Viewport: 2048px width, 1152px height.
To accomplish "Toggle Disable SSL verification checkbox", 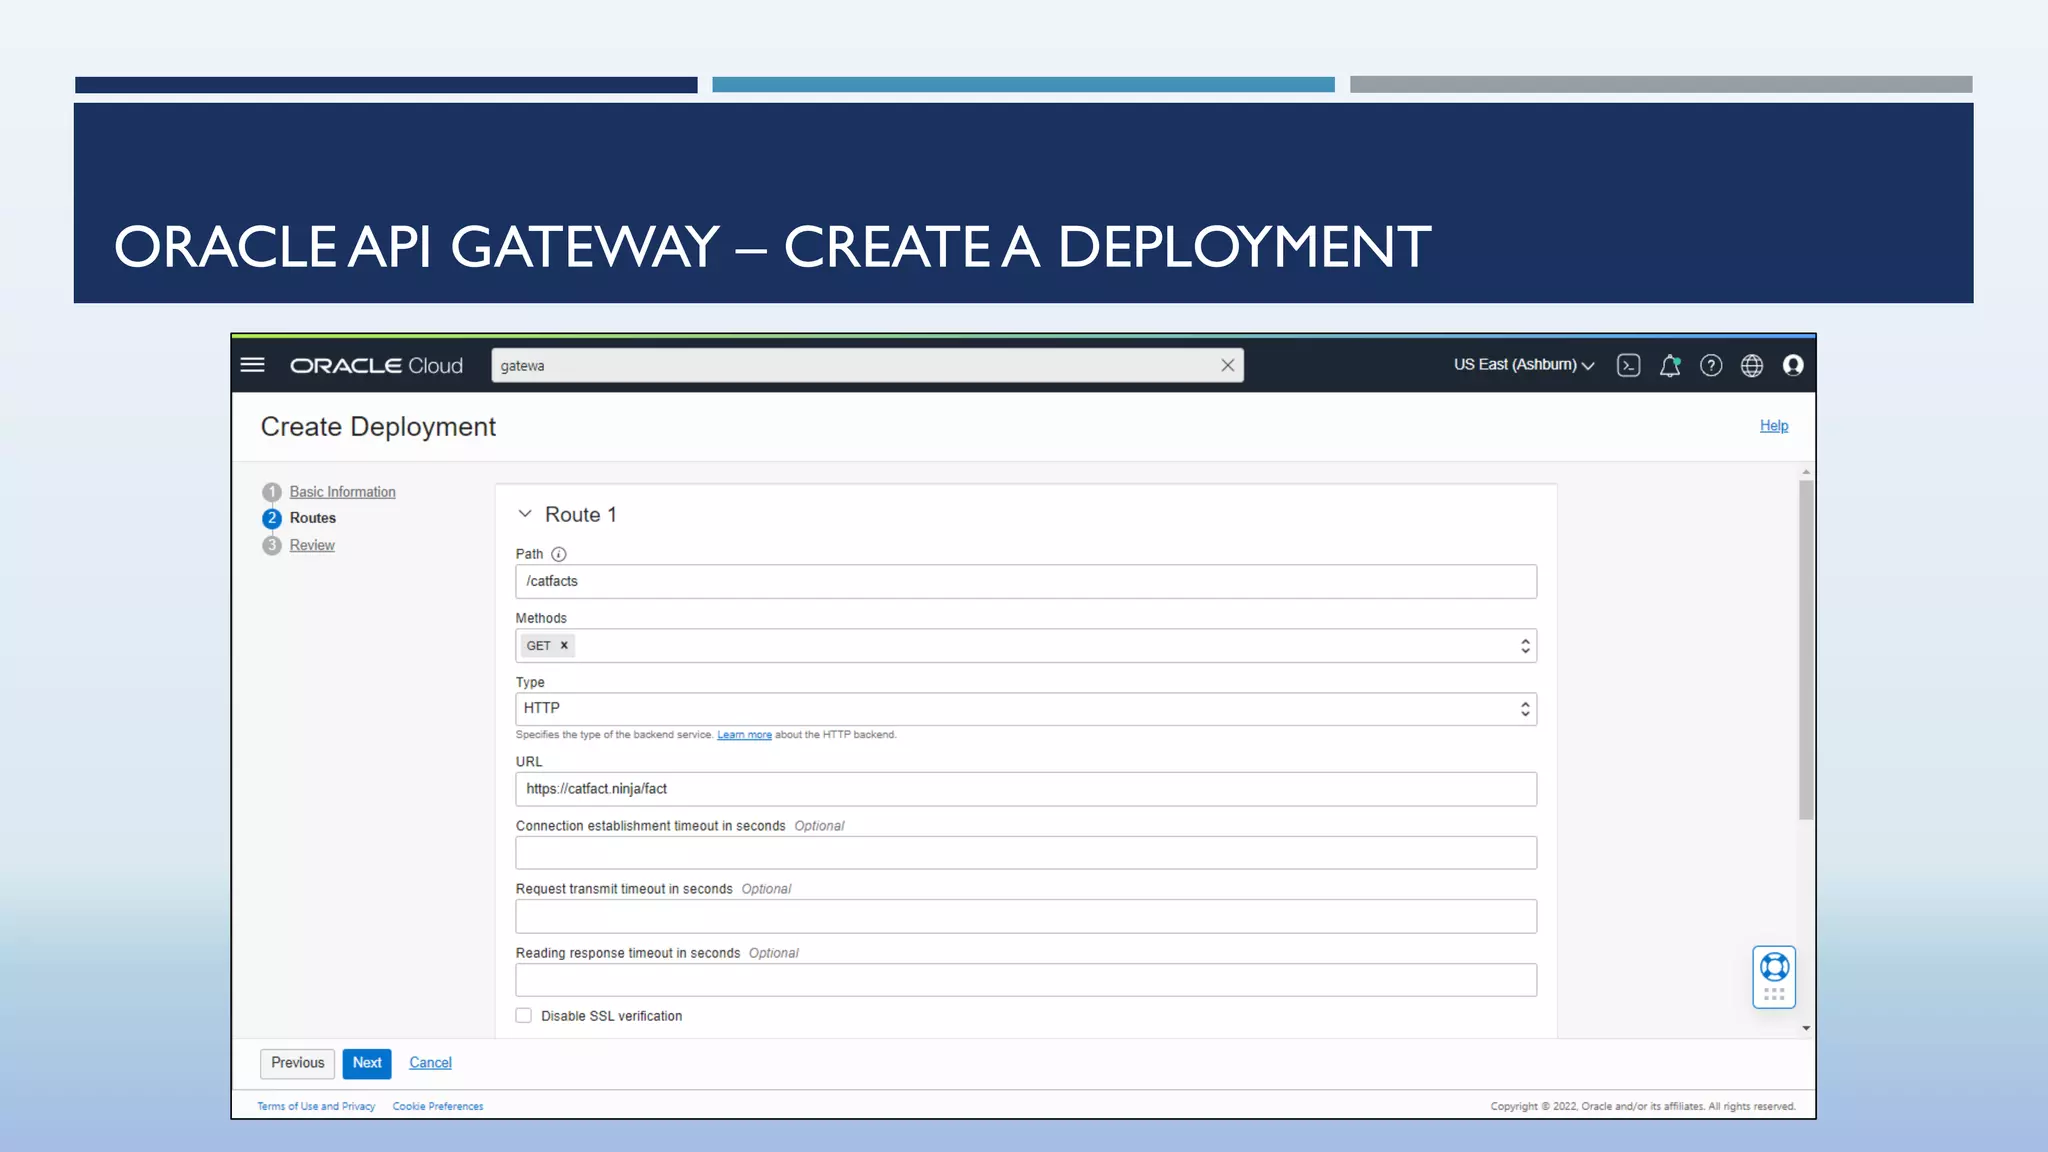I will pos(524,1016).
